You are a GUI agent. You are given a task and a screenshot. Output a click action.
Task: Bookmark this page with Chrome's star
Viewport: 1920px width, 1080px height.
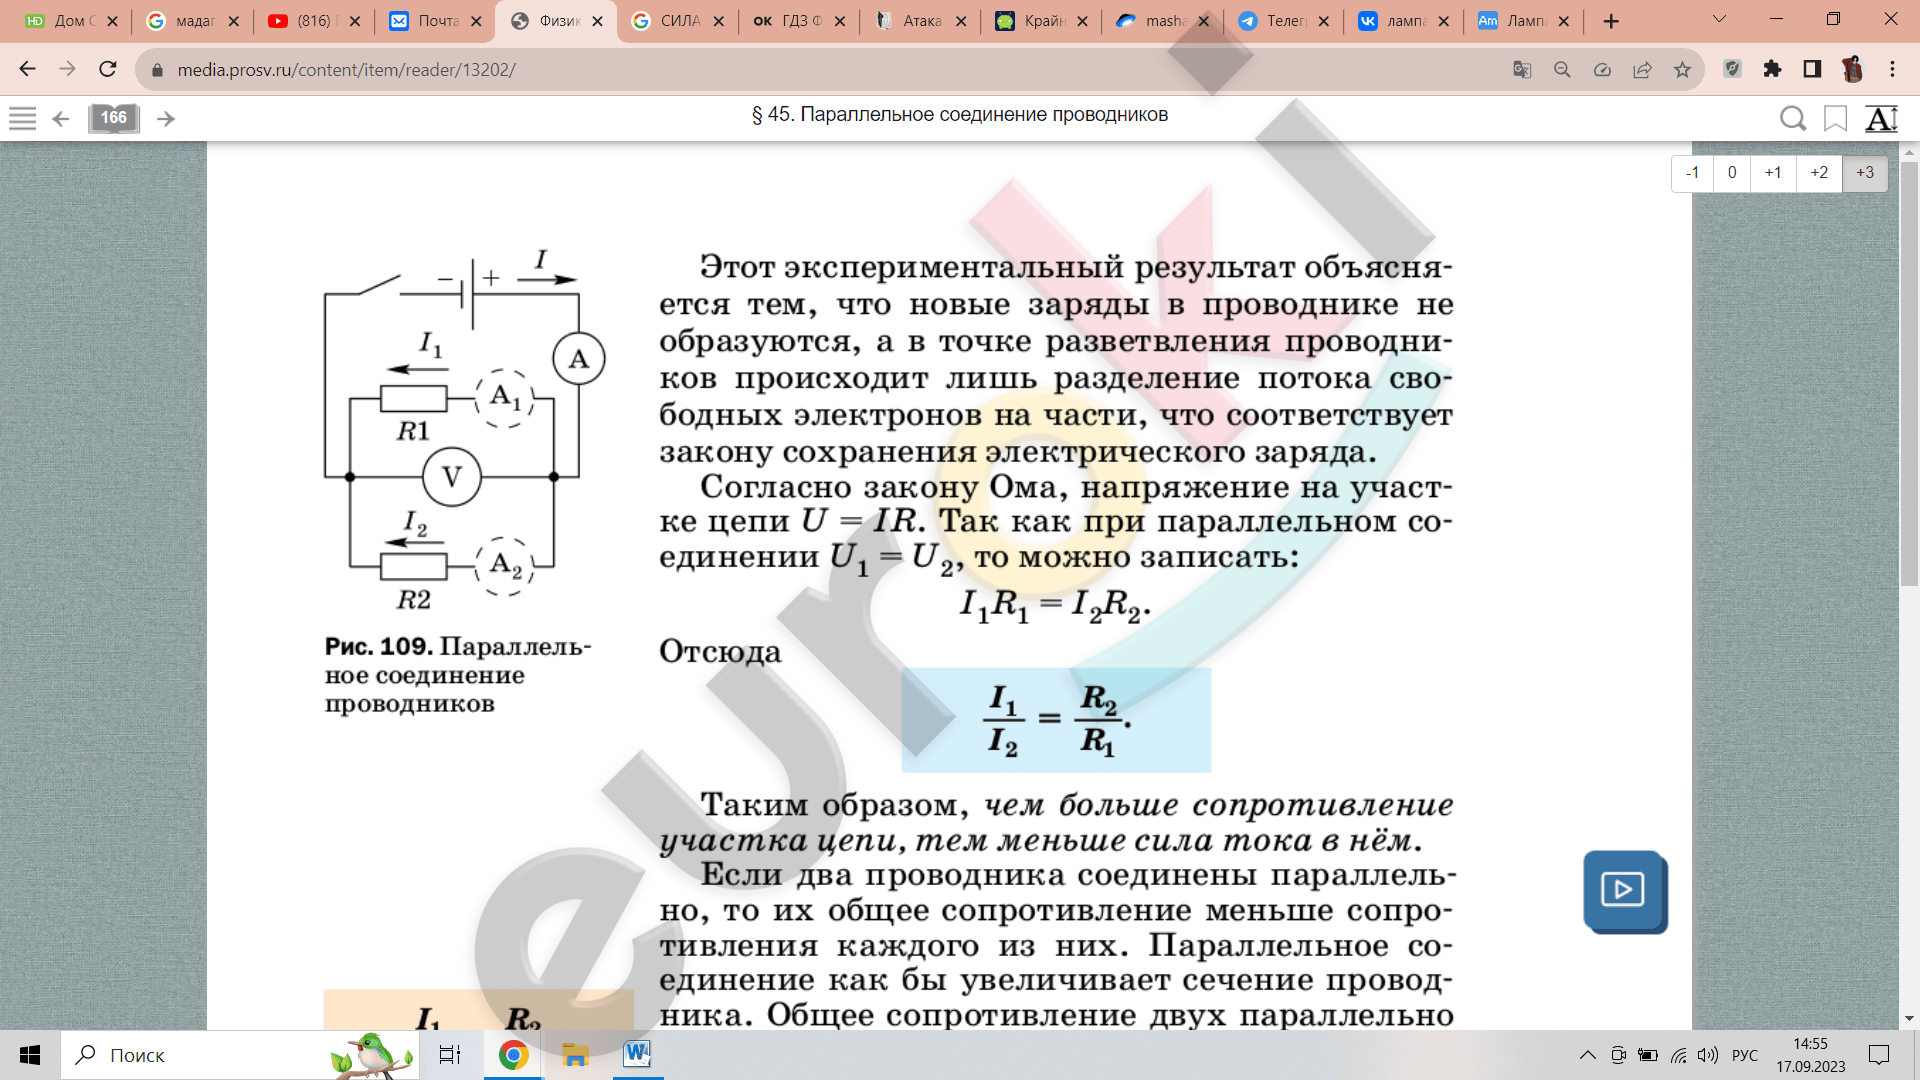[x=1682, y=70]
